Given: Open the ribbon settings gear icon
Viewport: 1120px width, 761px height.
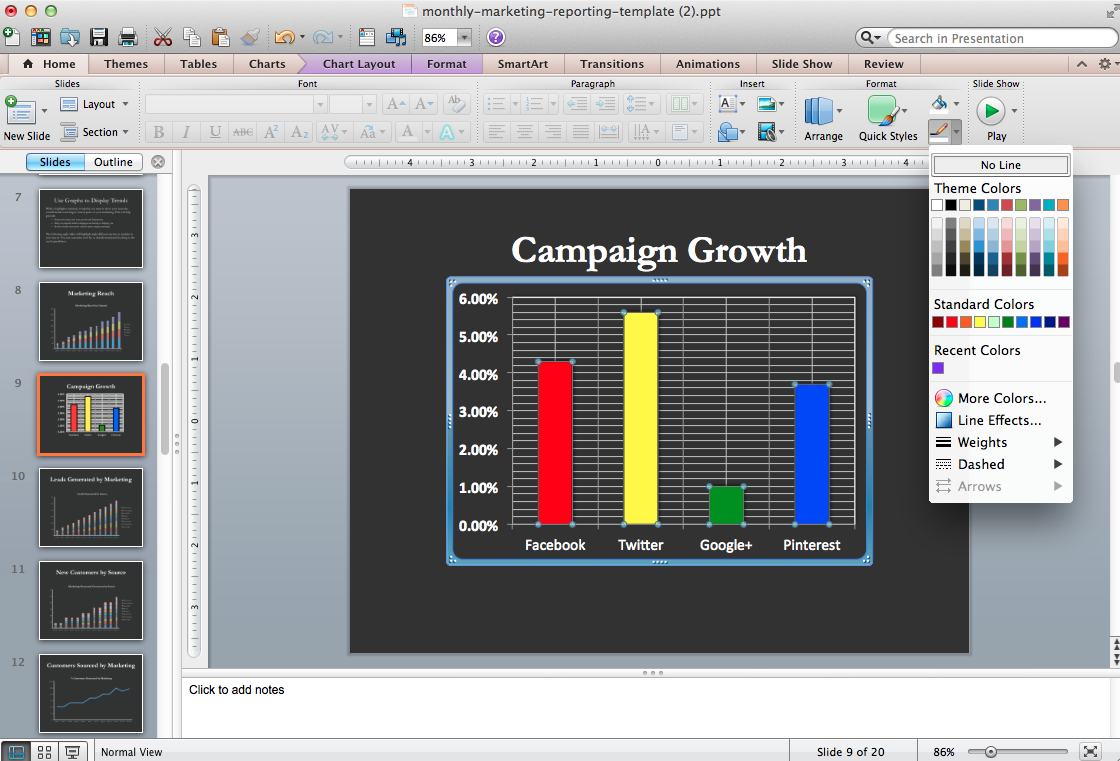Looking at the screenshot, I should click(x=1104, y=64).
